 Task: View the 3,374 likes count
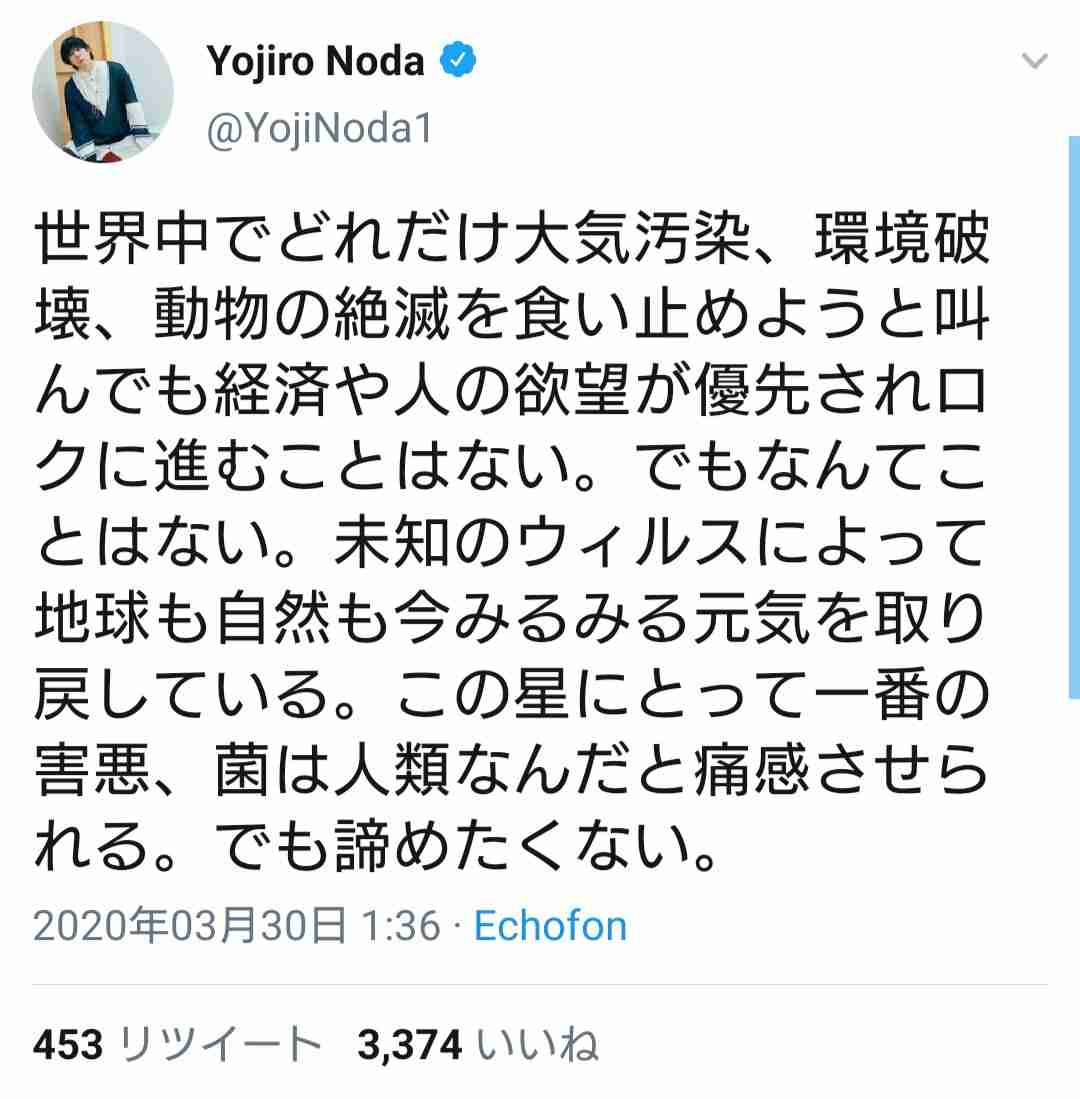tap(410, 1045)
